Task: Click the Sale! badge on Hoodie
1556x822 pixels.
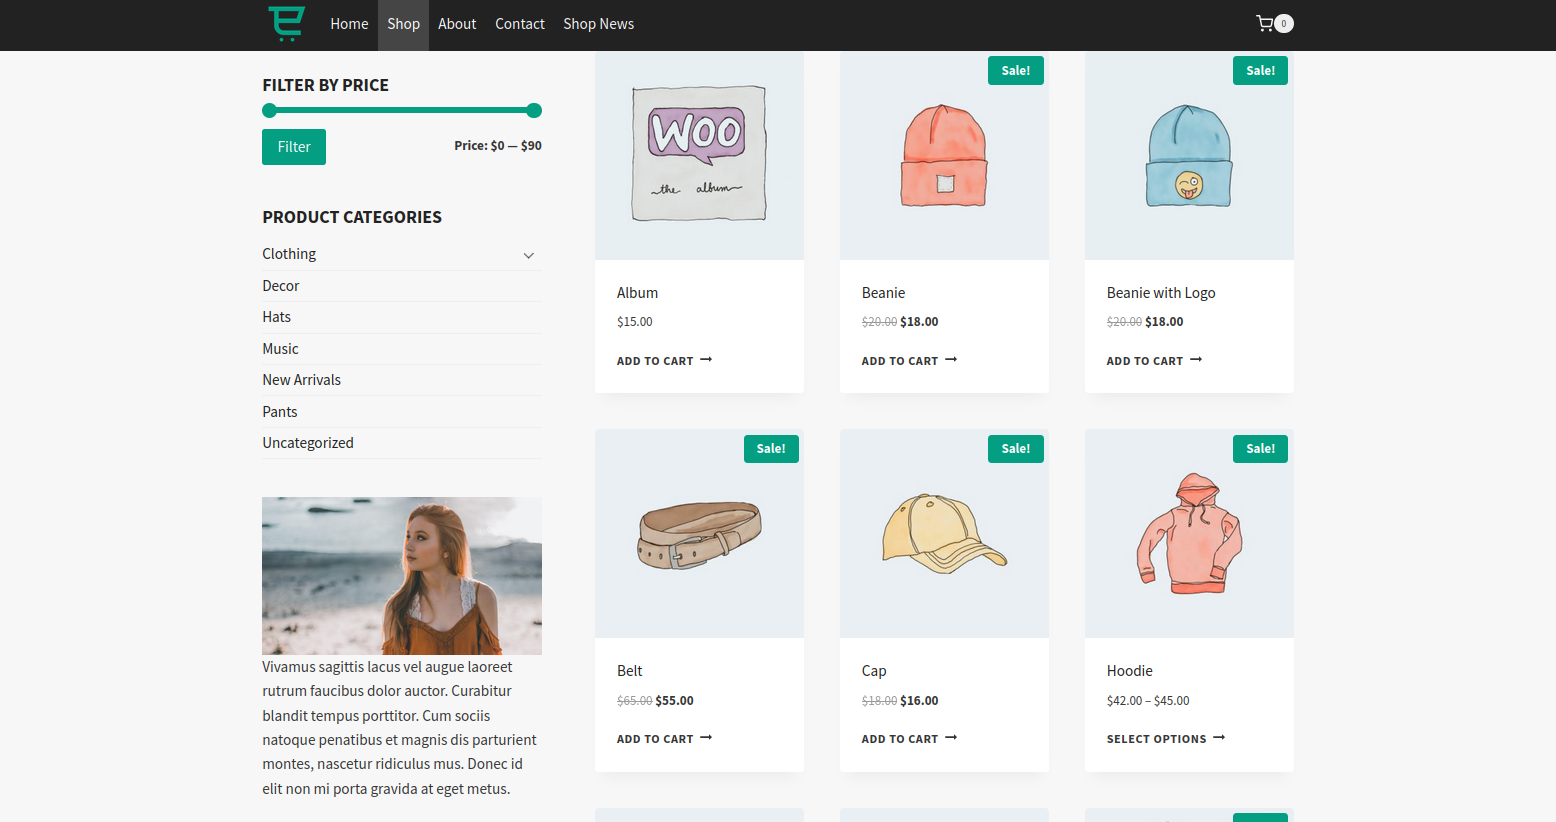Action: click(1260, 449)
